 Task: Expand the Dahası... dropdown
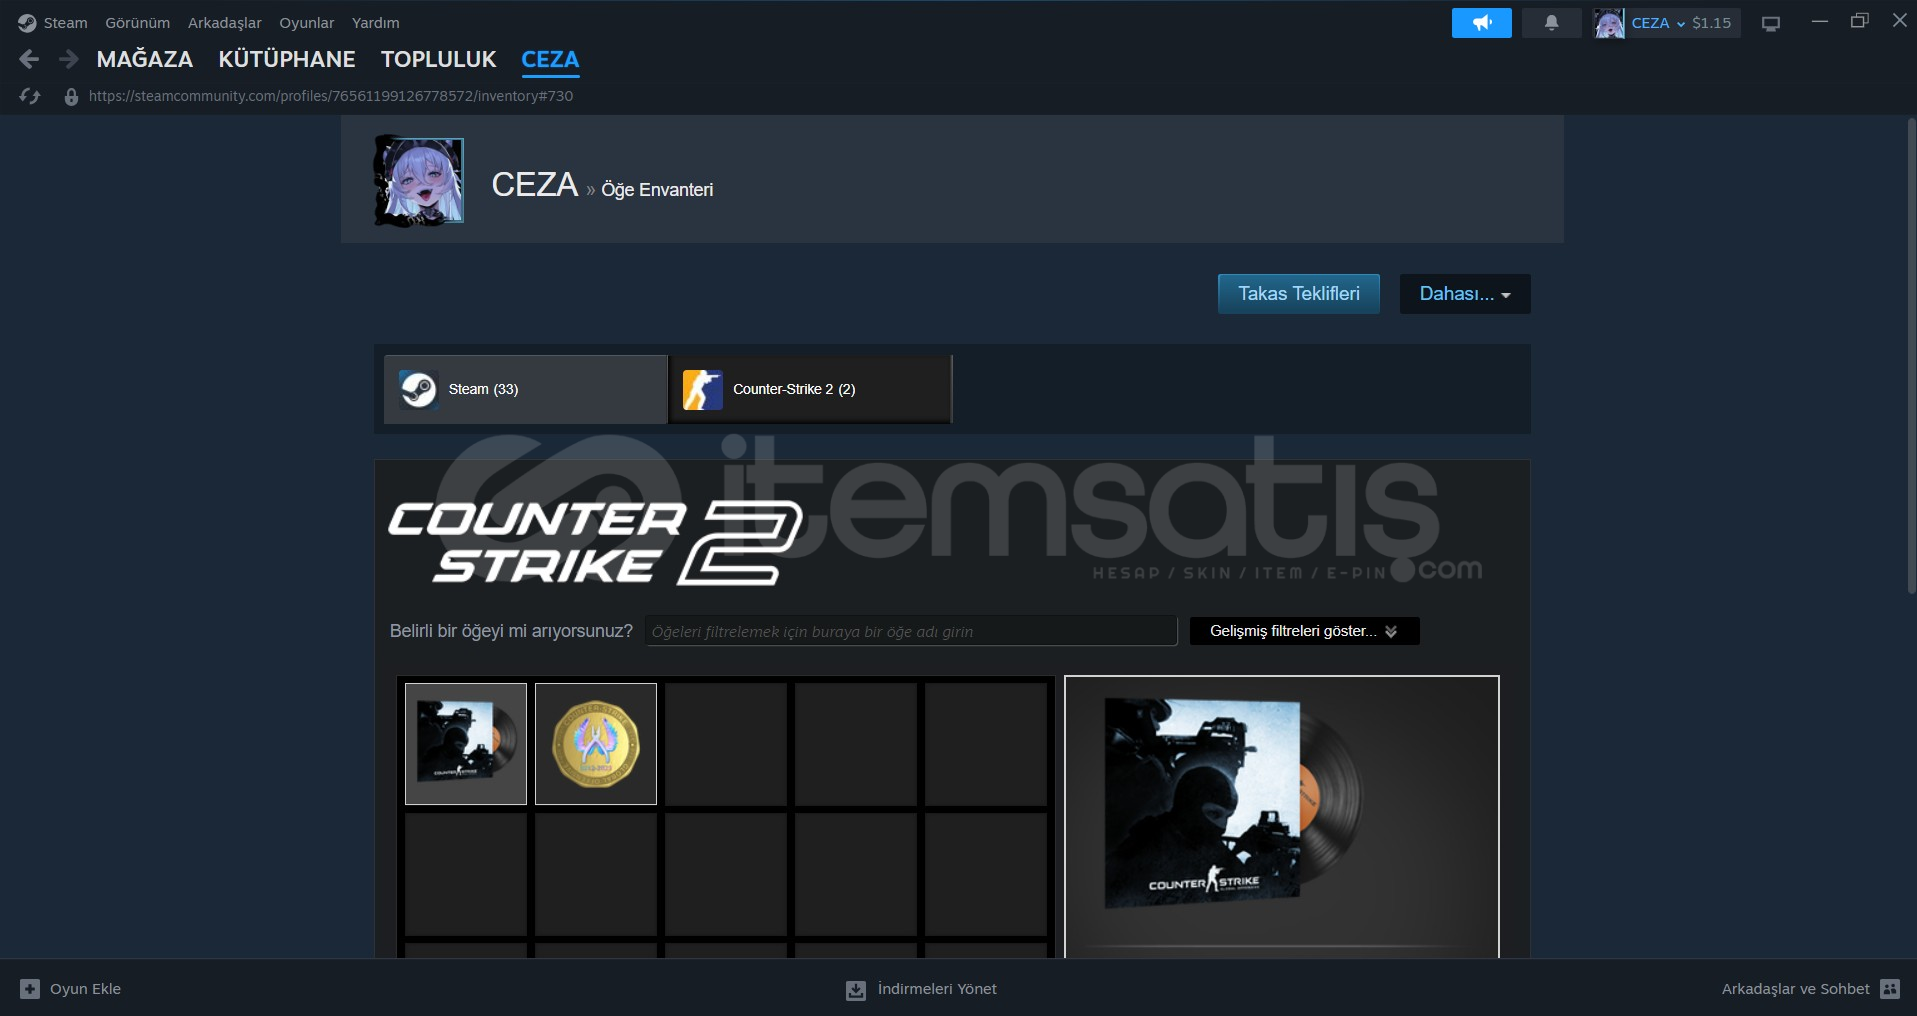1465,294
